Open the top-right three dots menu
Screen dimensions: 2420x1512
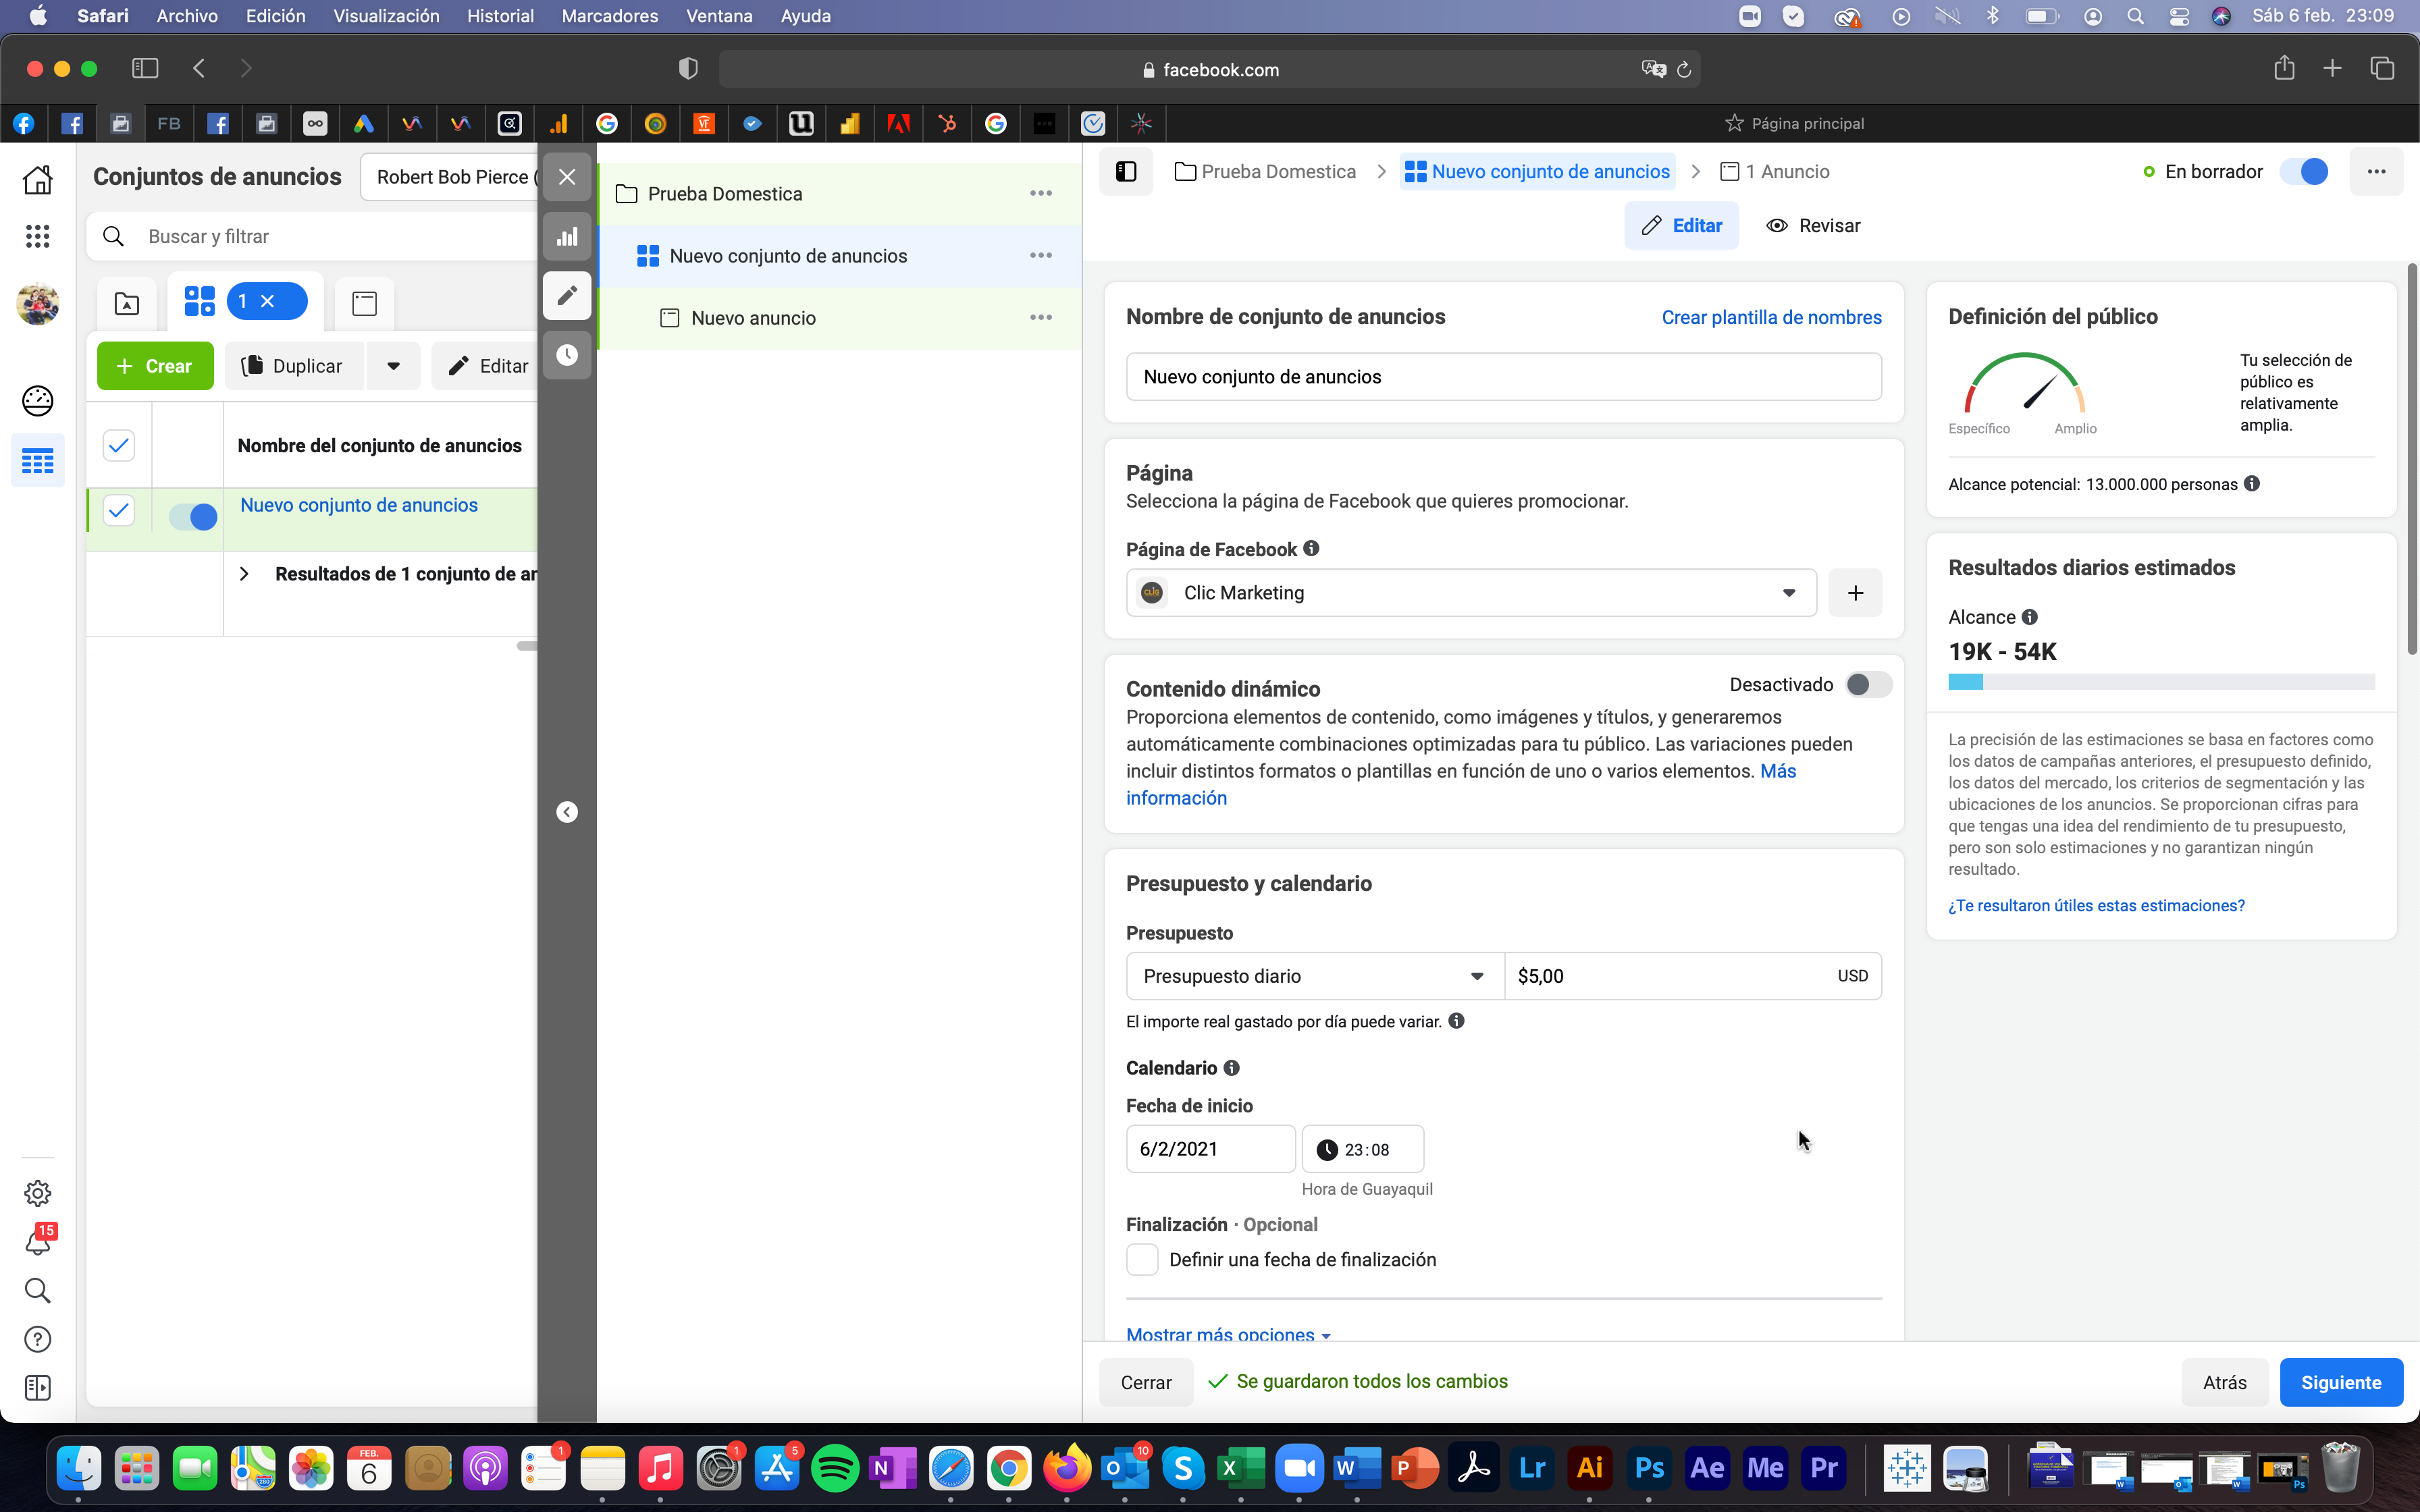(x=2376, y=172)
